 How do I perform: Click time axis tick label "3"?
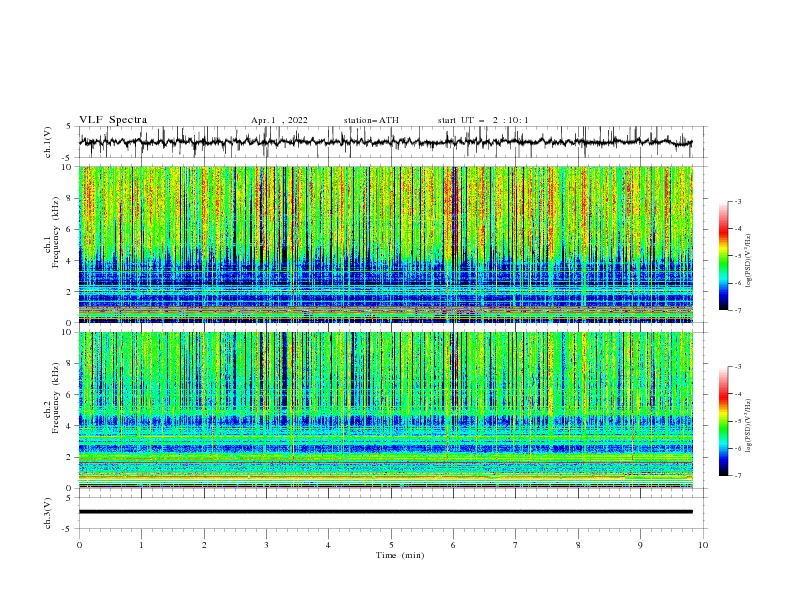pos(266,545)
